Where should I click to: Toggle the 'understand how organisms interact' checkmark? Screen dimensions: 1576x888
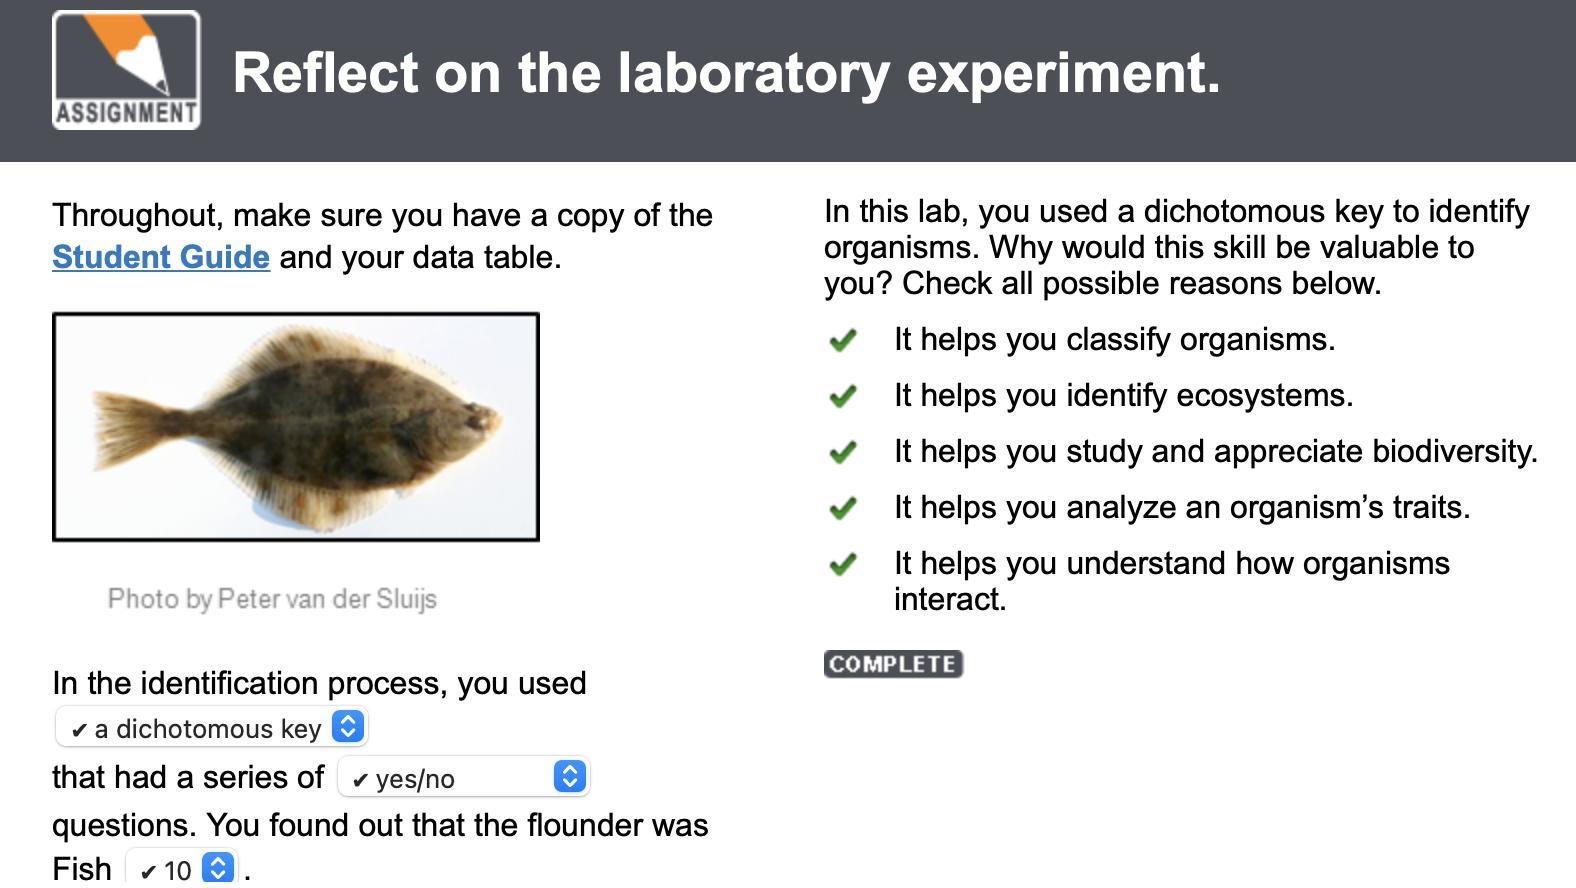click(843, 564)
